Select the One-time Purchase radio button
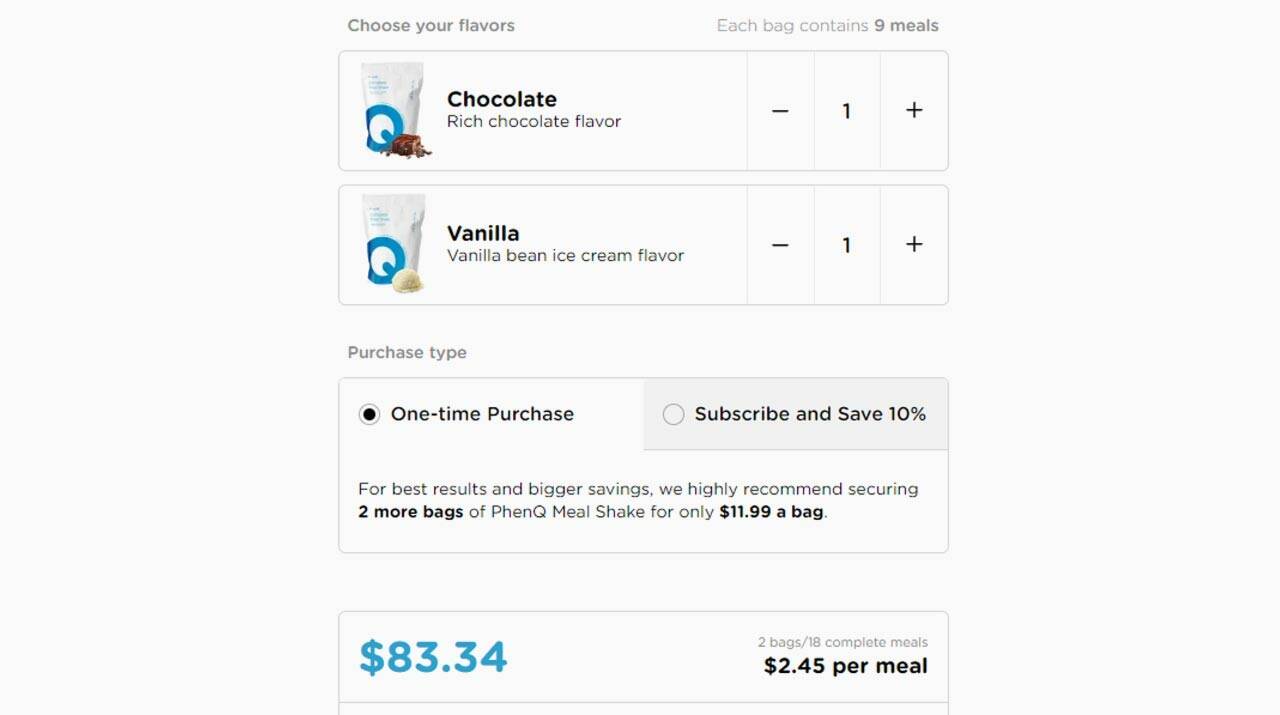1280x715 pixels. 370,414
